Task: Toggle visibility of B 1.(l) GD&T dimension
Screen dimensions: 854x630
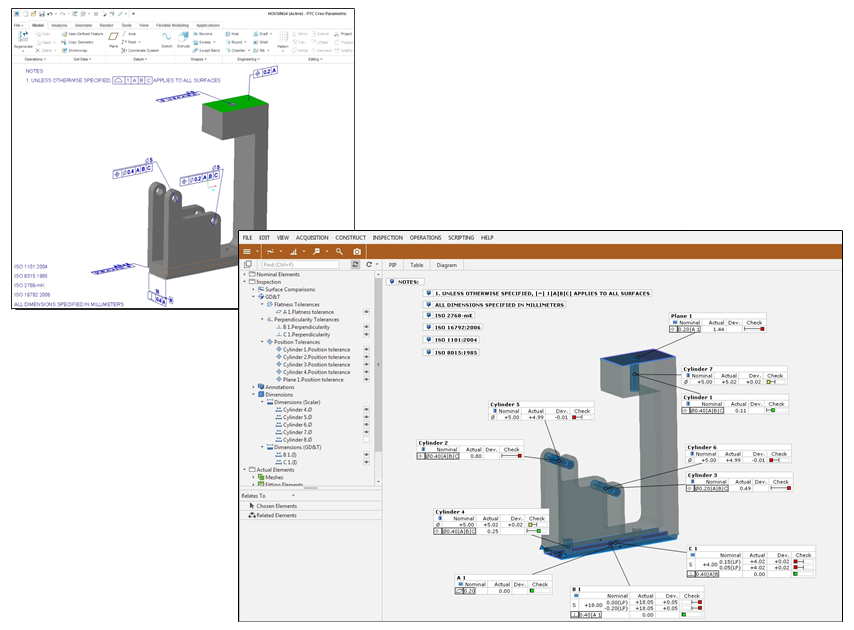Action: click(366, 455)
